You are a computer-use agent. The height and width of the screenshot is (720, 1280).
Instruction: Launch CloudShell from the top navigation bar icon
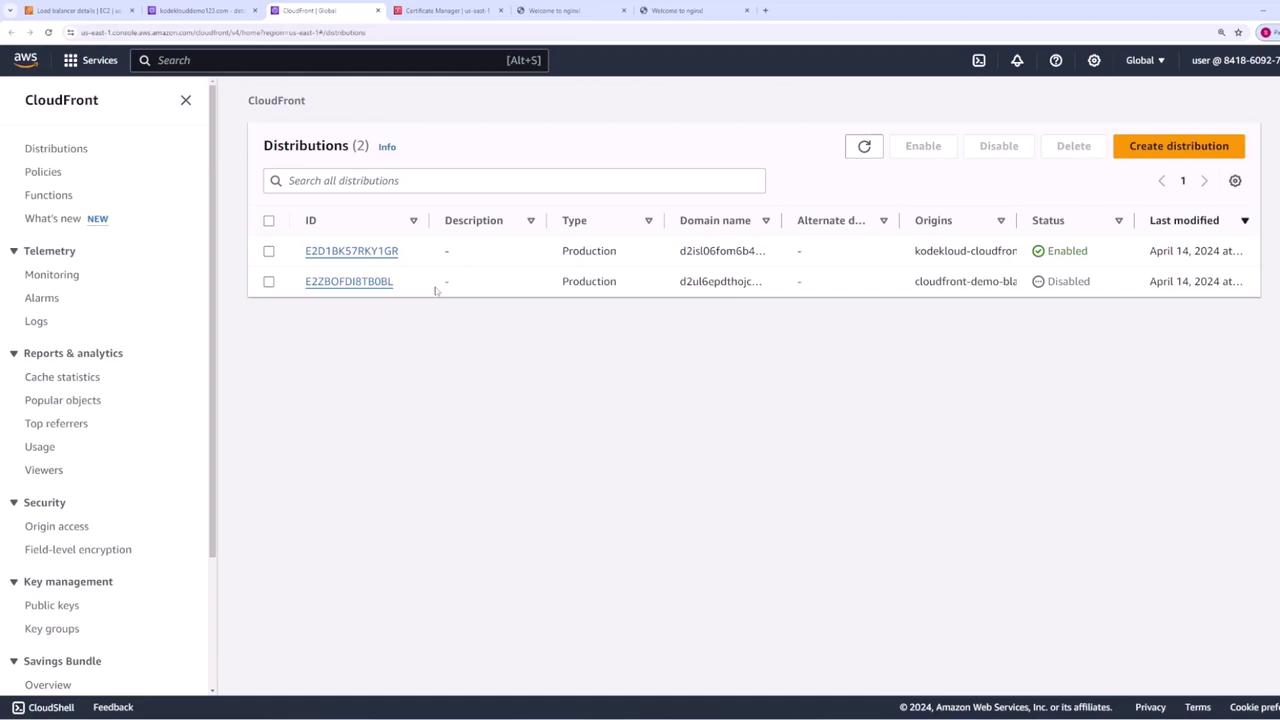point(979,60)
